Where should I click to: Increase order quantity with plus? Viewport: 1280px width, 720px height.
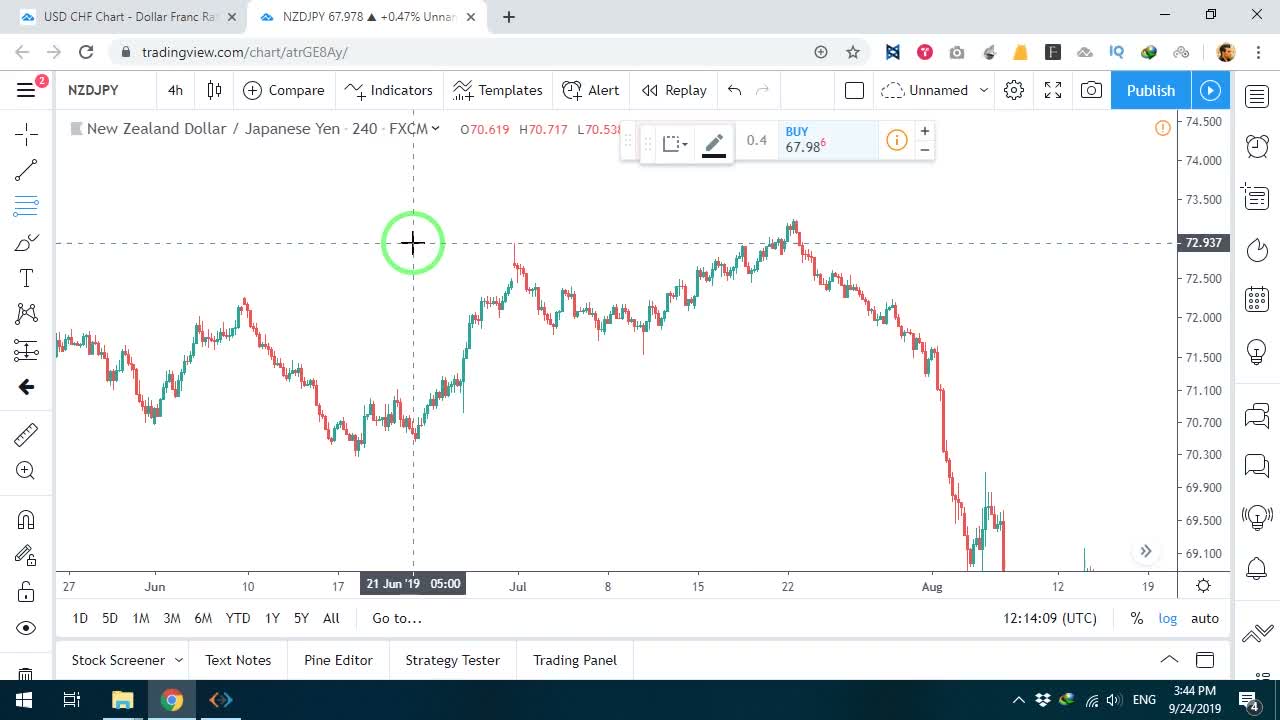pos(925,131)
